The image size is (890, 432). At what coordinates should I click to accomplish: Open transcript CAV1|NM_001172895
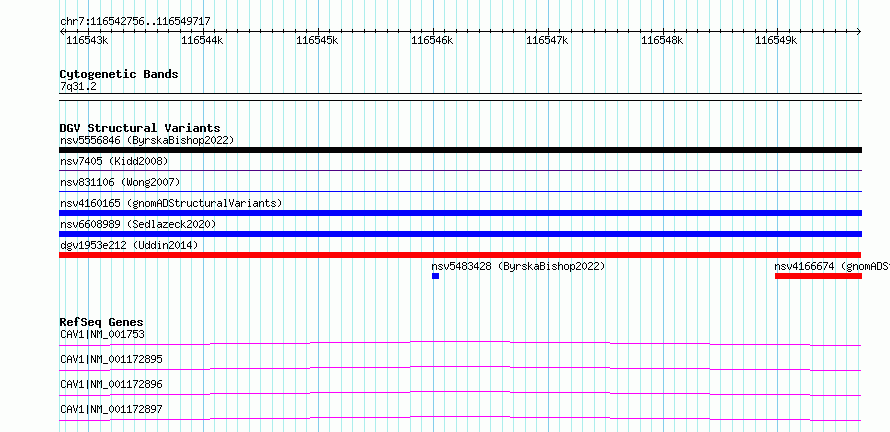pos(111,359)
